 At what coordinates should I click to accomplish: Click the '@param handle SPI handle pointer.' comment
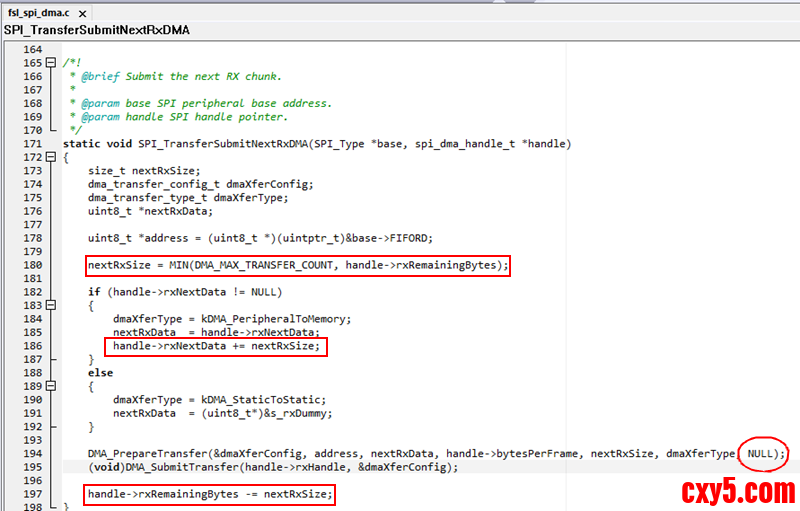[184, 117]
